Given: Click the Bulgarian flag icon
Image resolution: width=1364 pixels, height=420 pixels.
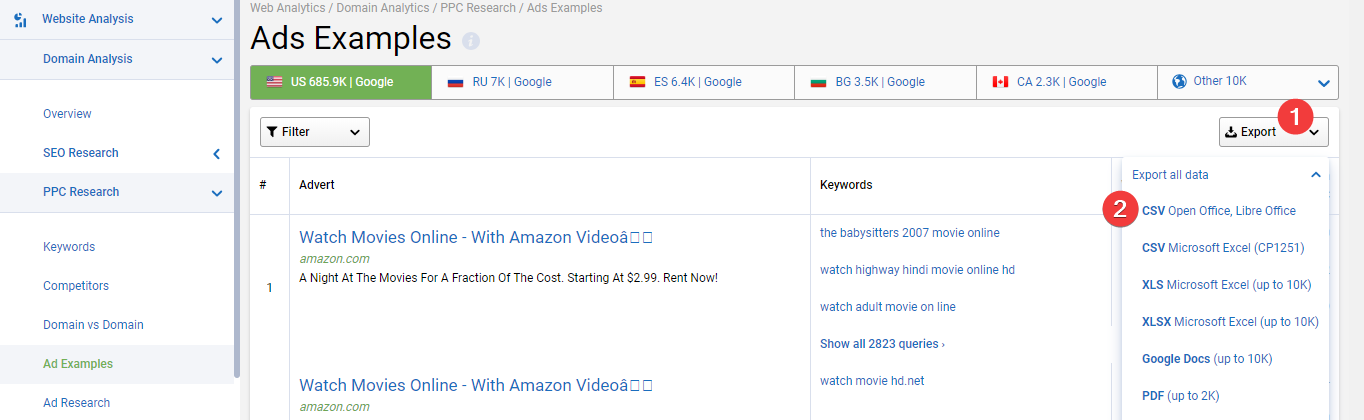Looking at the screenshot, I should coord(819,82).
